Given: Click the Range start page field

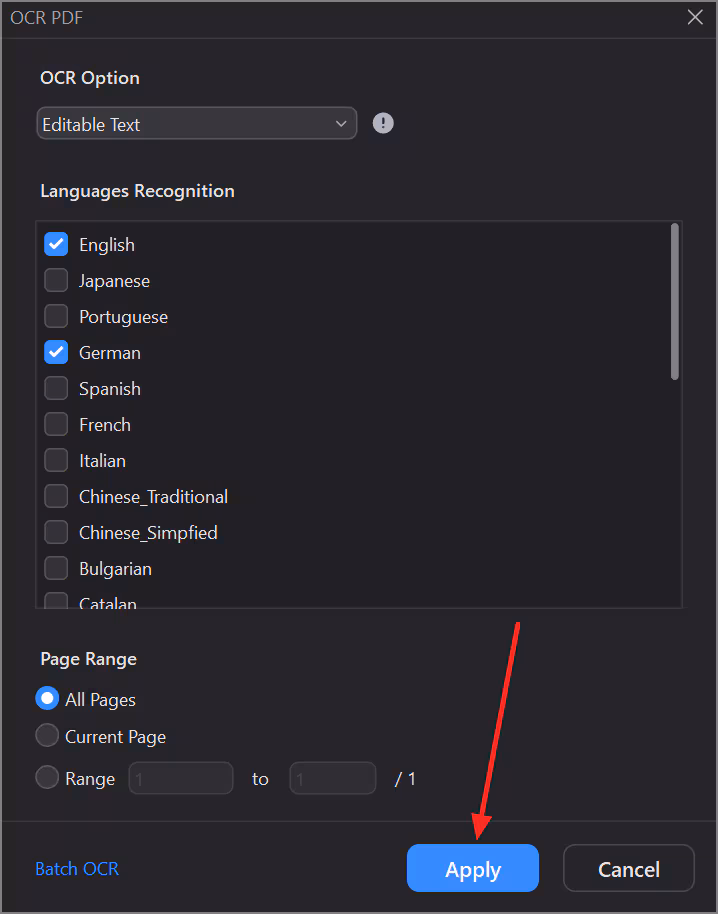Looking at the screenshot, I should tap(181, 778).
